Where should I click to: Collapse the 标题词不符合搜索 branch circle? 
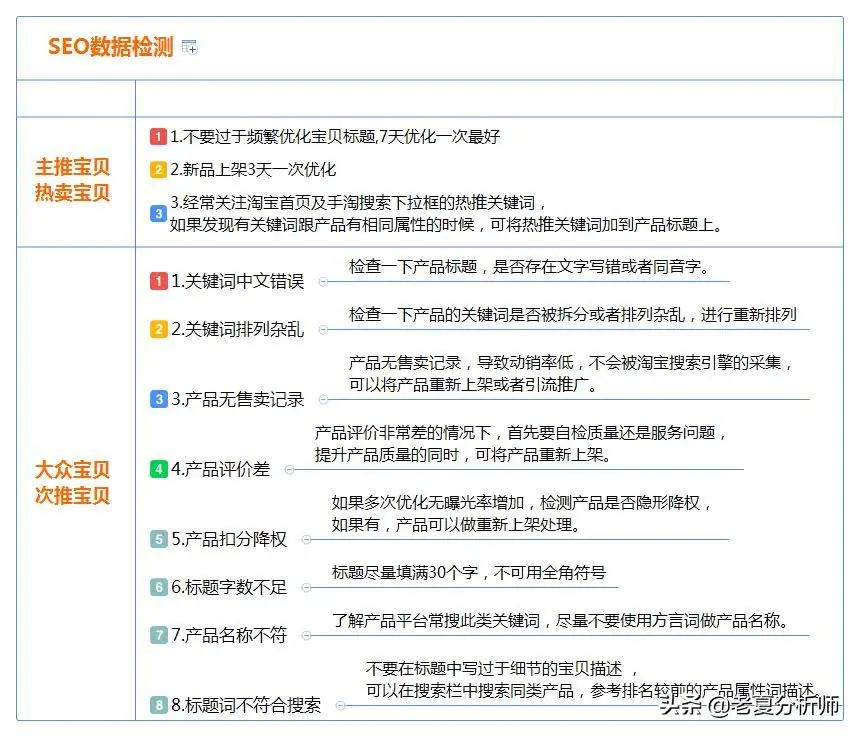[x=340, y=706]
